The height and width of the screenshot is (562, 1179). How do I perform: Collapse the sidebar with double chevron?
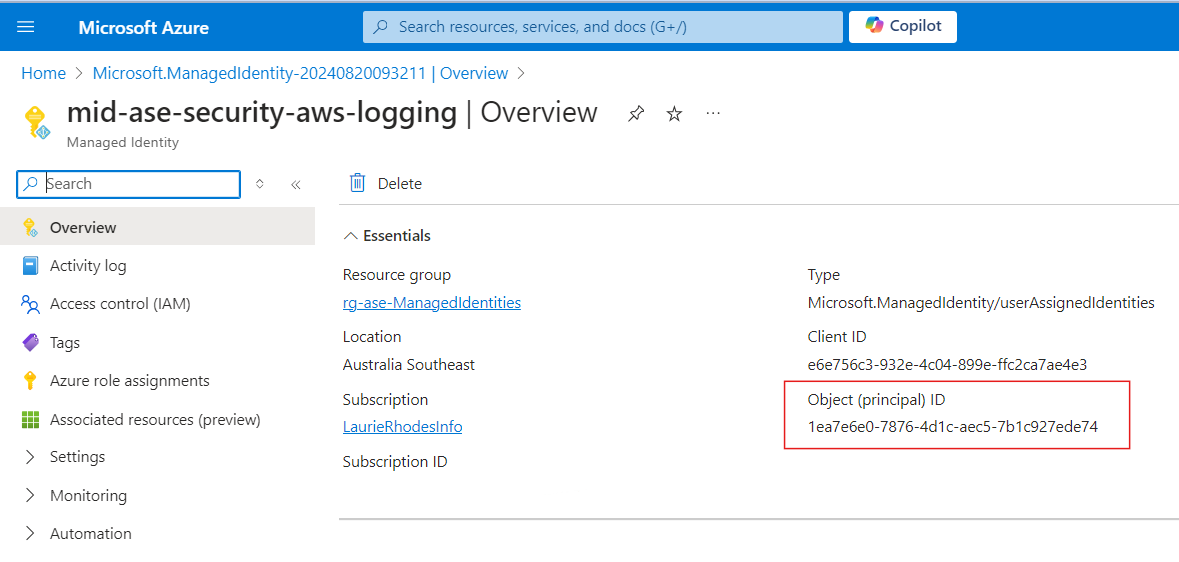(x=296, y=184)
